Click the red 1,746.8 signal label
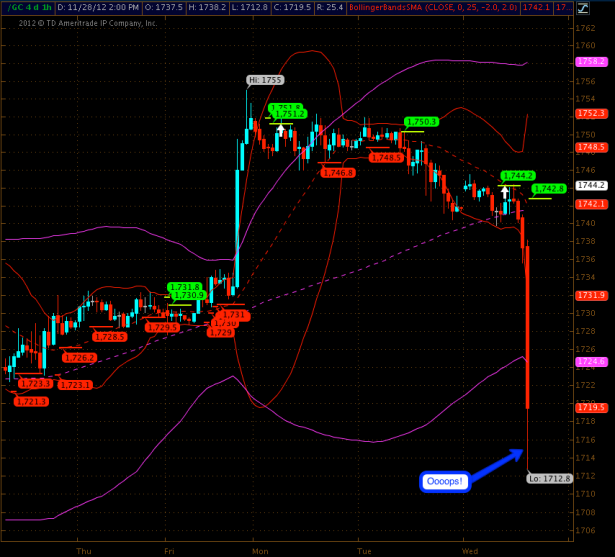615x557 pixels. (338, 173)
